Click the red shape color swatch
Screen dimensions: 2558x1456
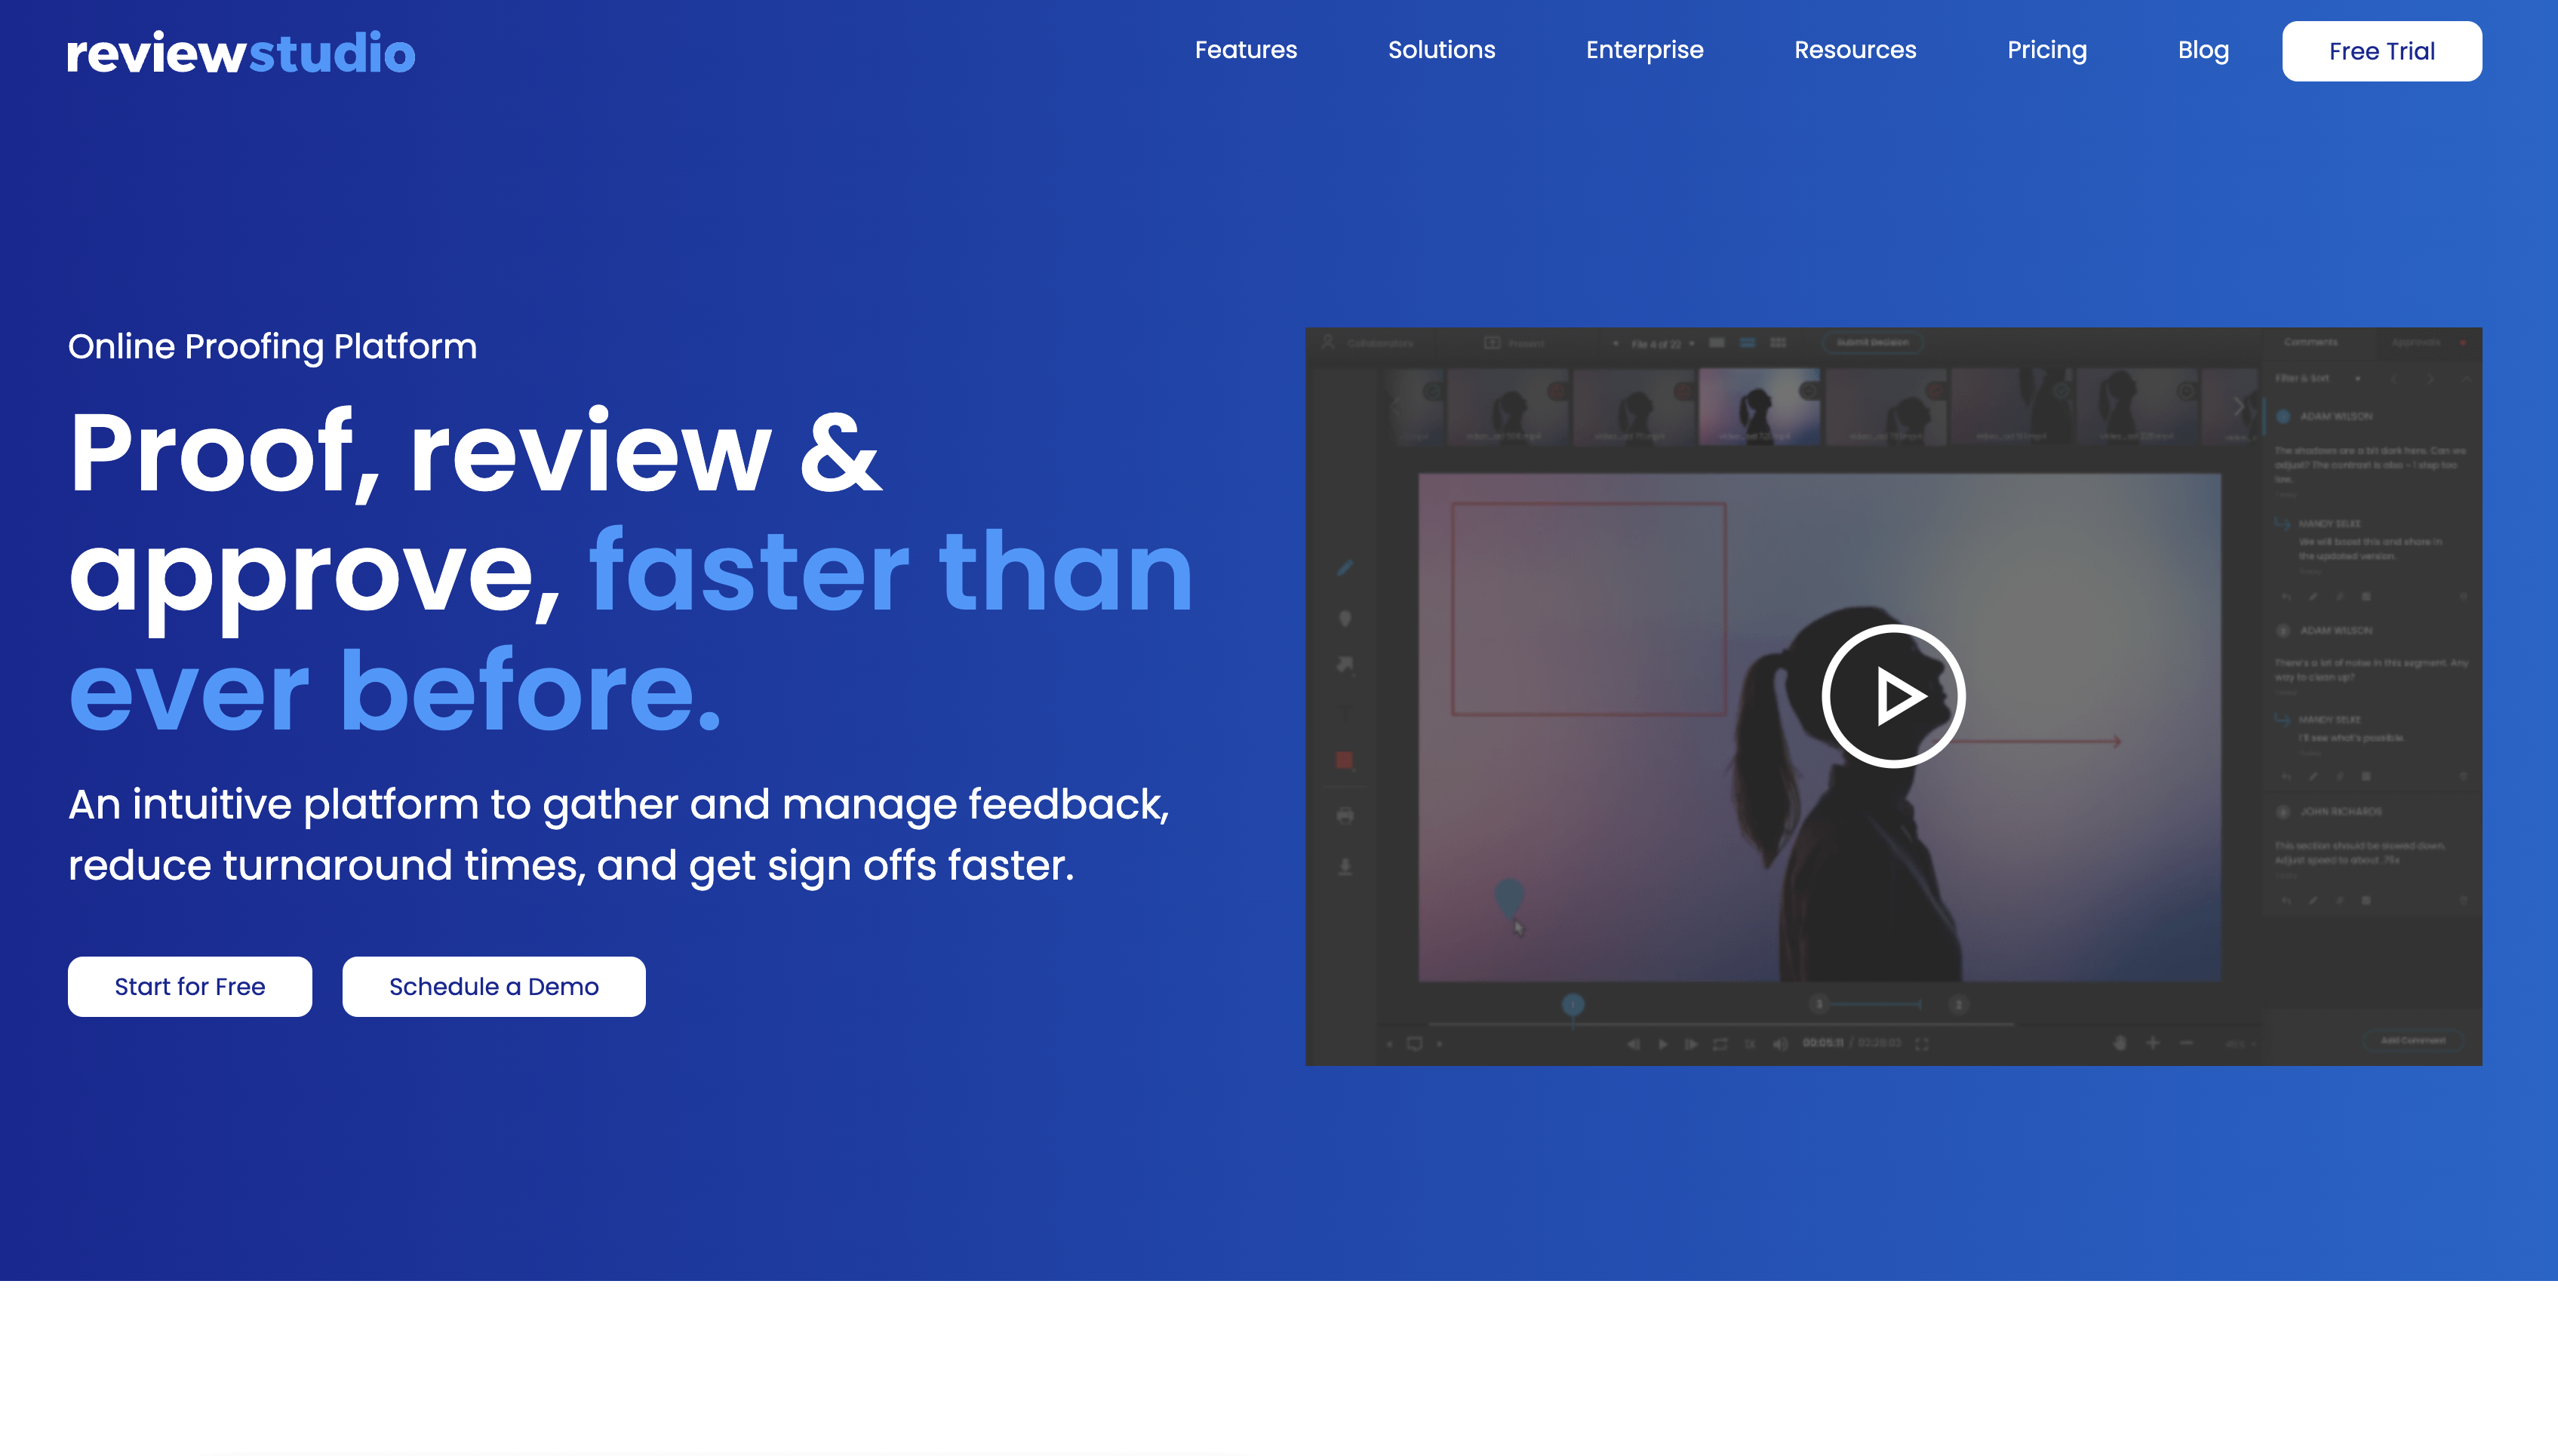(1344, 761)
